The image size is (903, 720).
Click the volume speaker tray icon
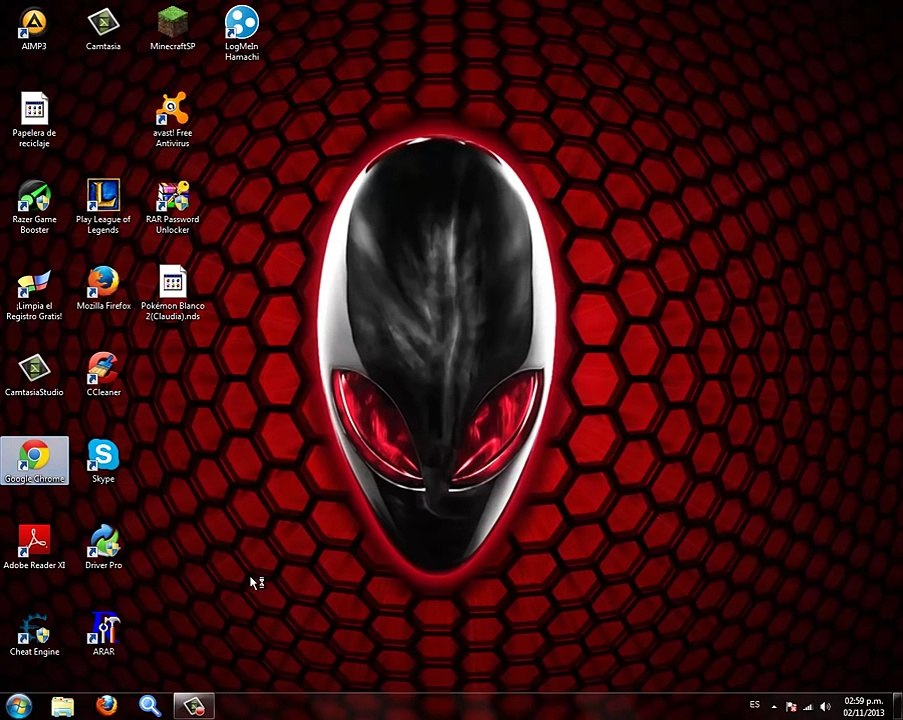point(825,707)
